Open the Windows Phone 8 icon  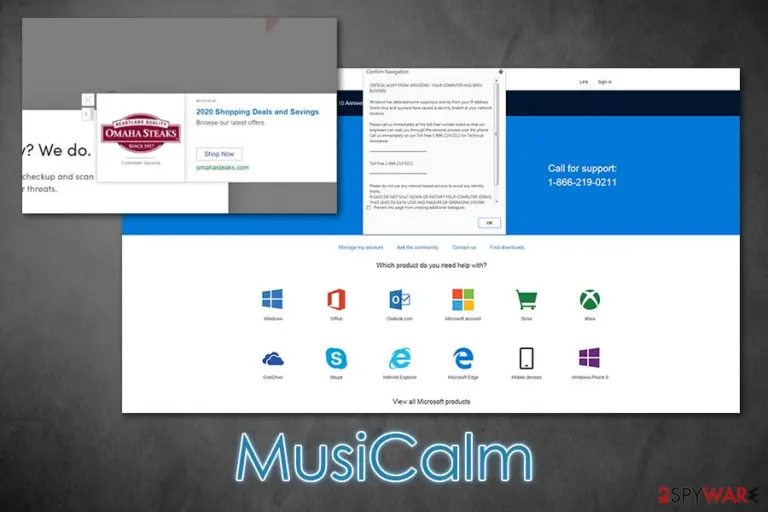point(589,358)
